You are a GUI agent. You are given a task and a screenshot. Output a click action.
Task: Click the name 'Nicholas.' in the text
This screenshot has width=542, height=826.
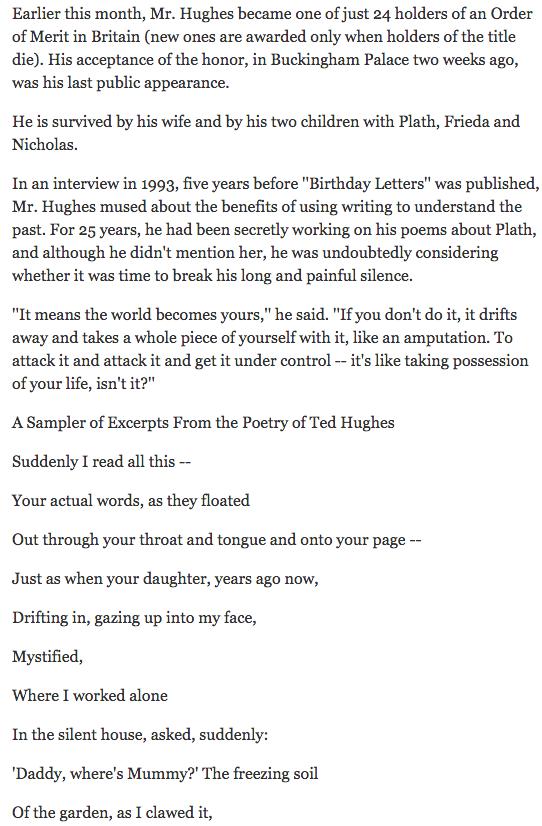click(x=45, y=144)
